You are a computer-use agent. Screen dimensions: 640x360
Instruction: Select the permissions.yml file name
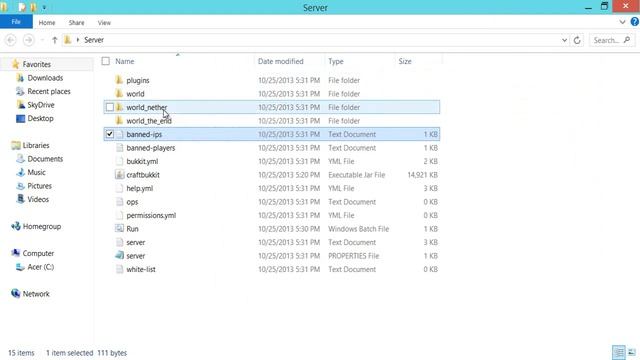point(151,215)
